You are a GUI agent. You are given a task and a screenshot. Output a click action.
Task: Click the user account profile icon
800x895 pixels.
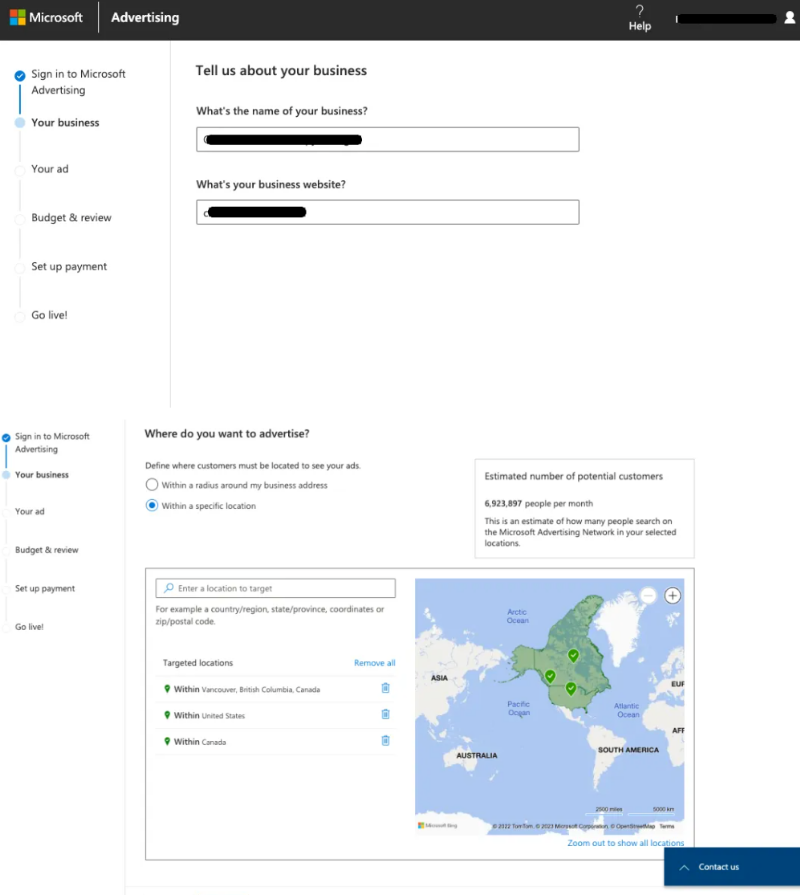790,18
